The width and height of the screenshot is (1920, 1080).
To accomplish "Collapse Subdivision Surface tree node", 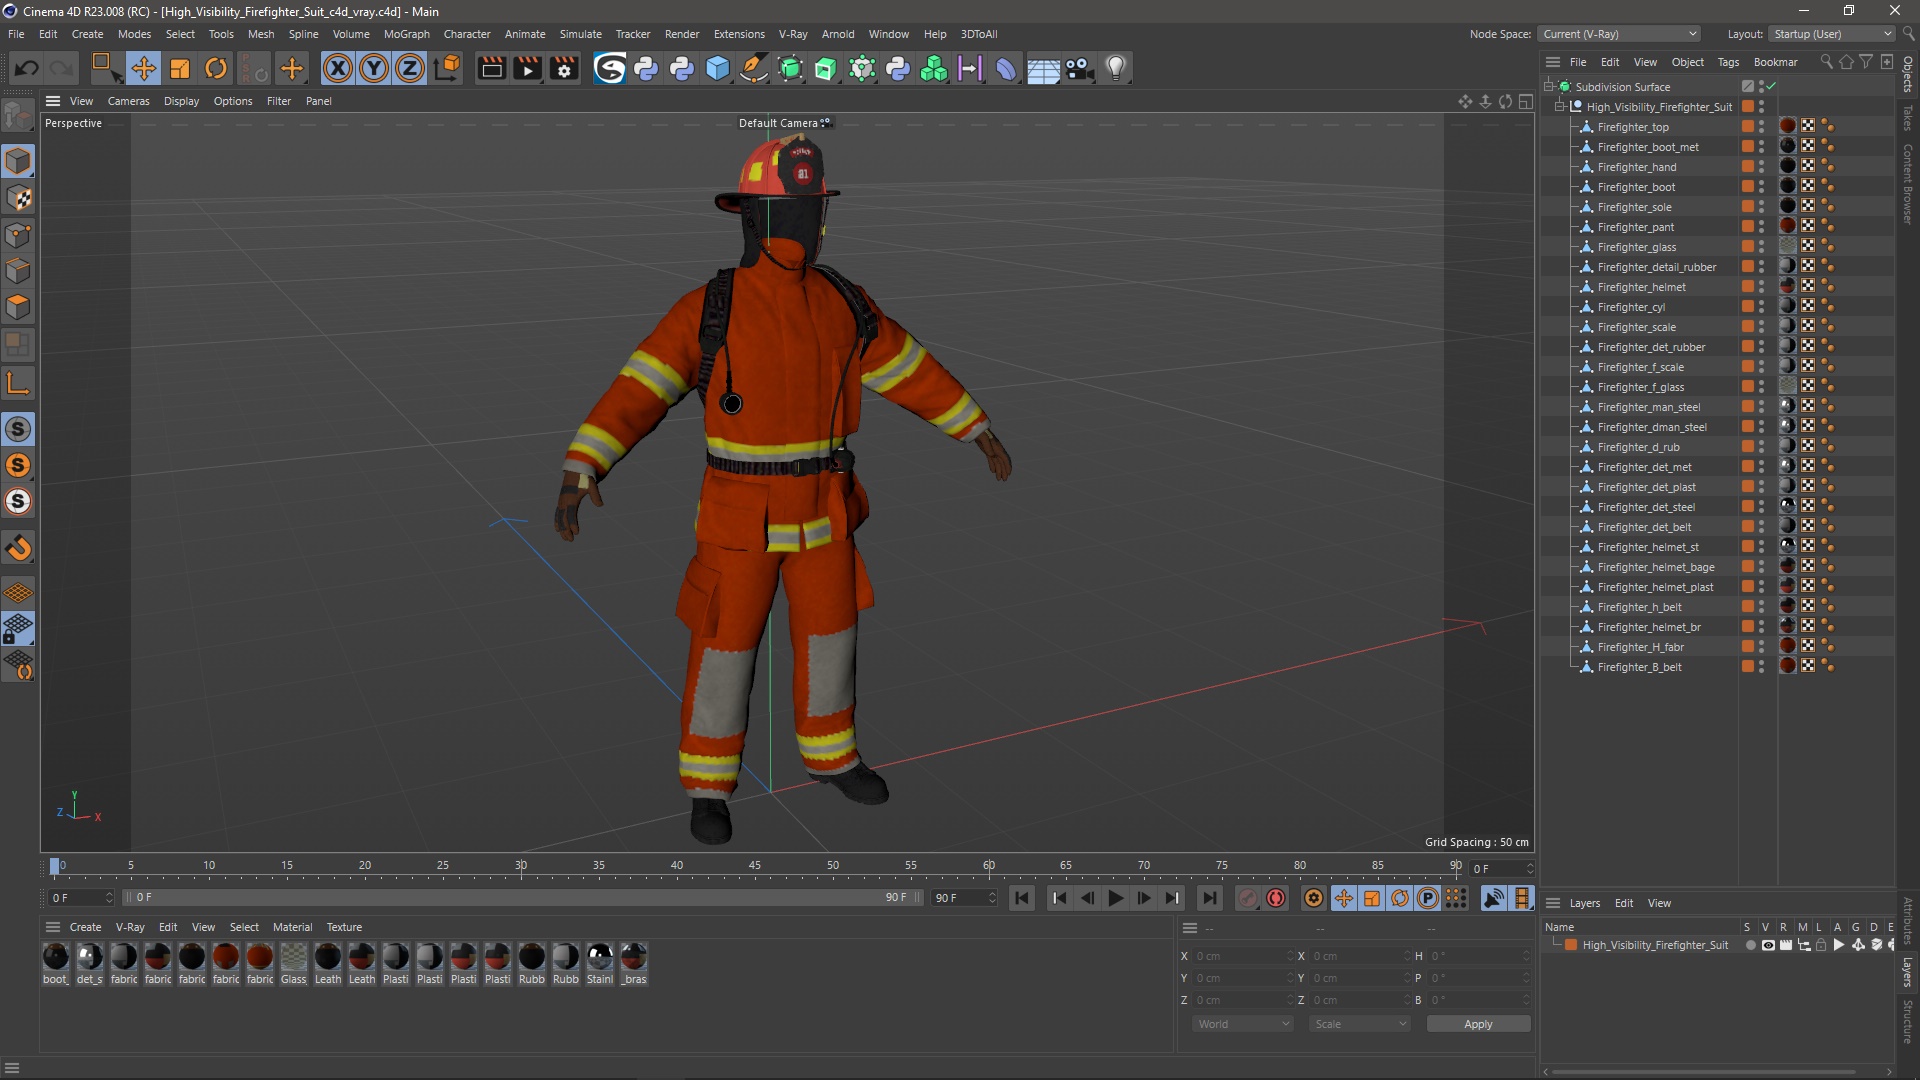I will click(x=1549, y=86).
